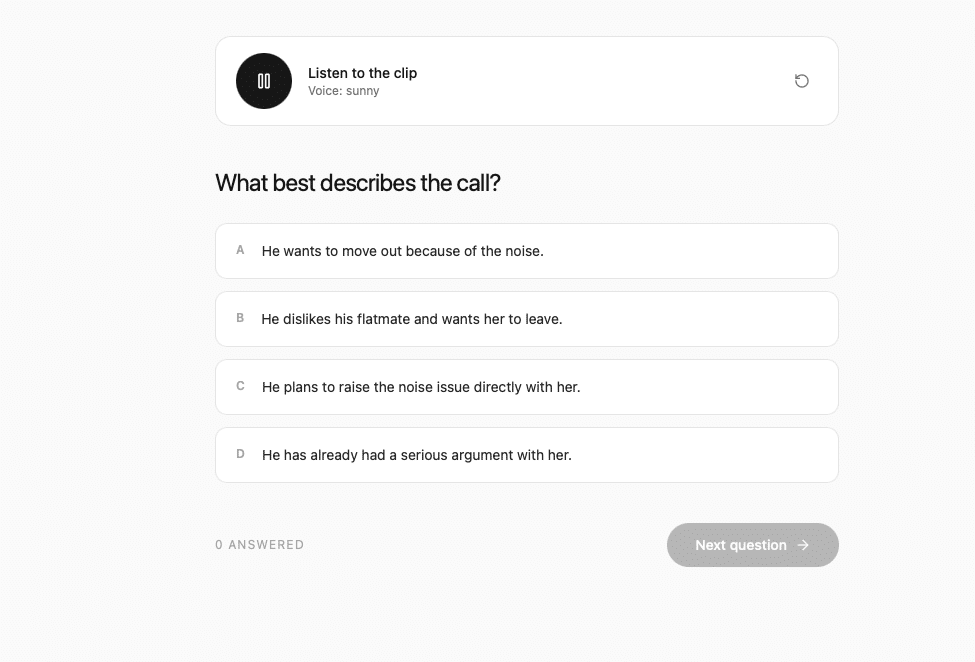Pick the letter D answer marker
This screenshot has width=975, height=662.
(240, 454)
